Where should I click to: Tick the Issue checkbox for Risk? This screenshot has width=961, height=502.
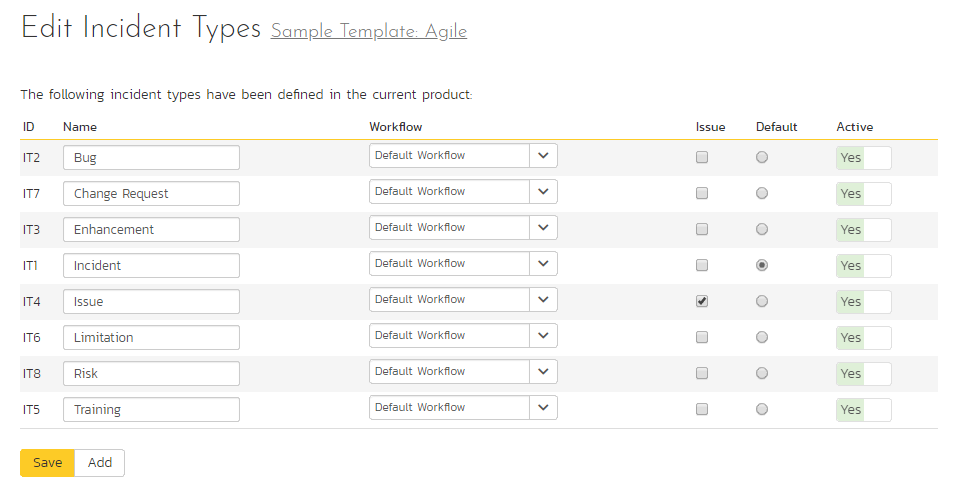click(x=702, y=373)
